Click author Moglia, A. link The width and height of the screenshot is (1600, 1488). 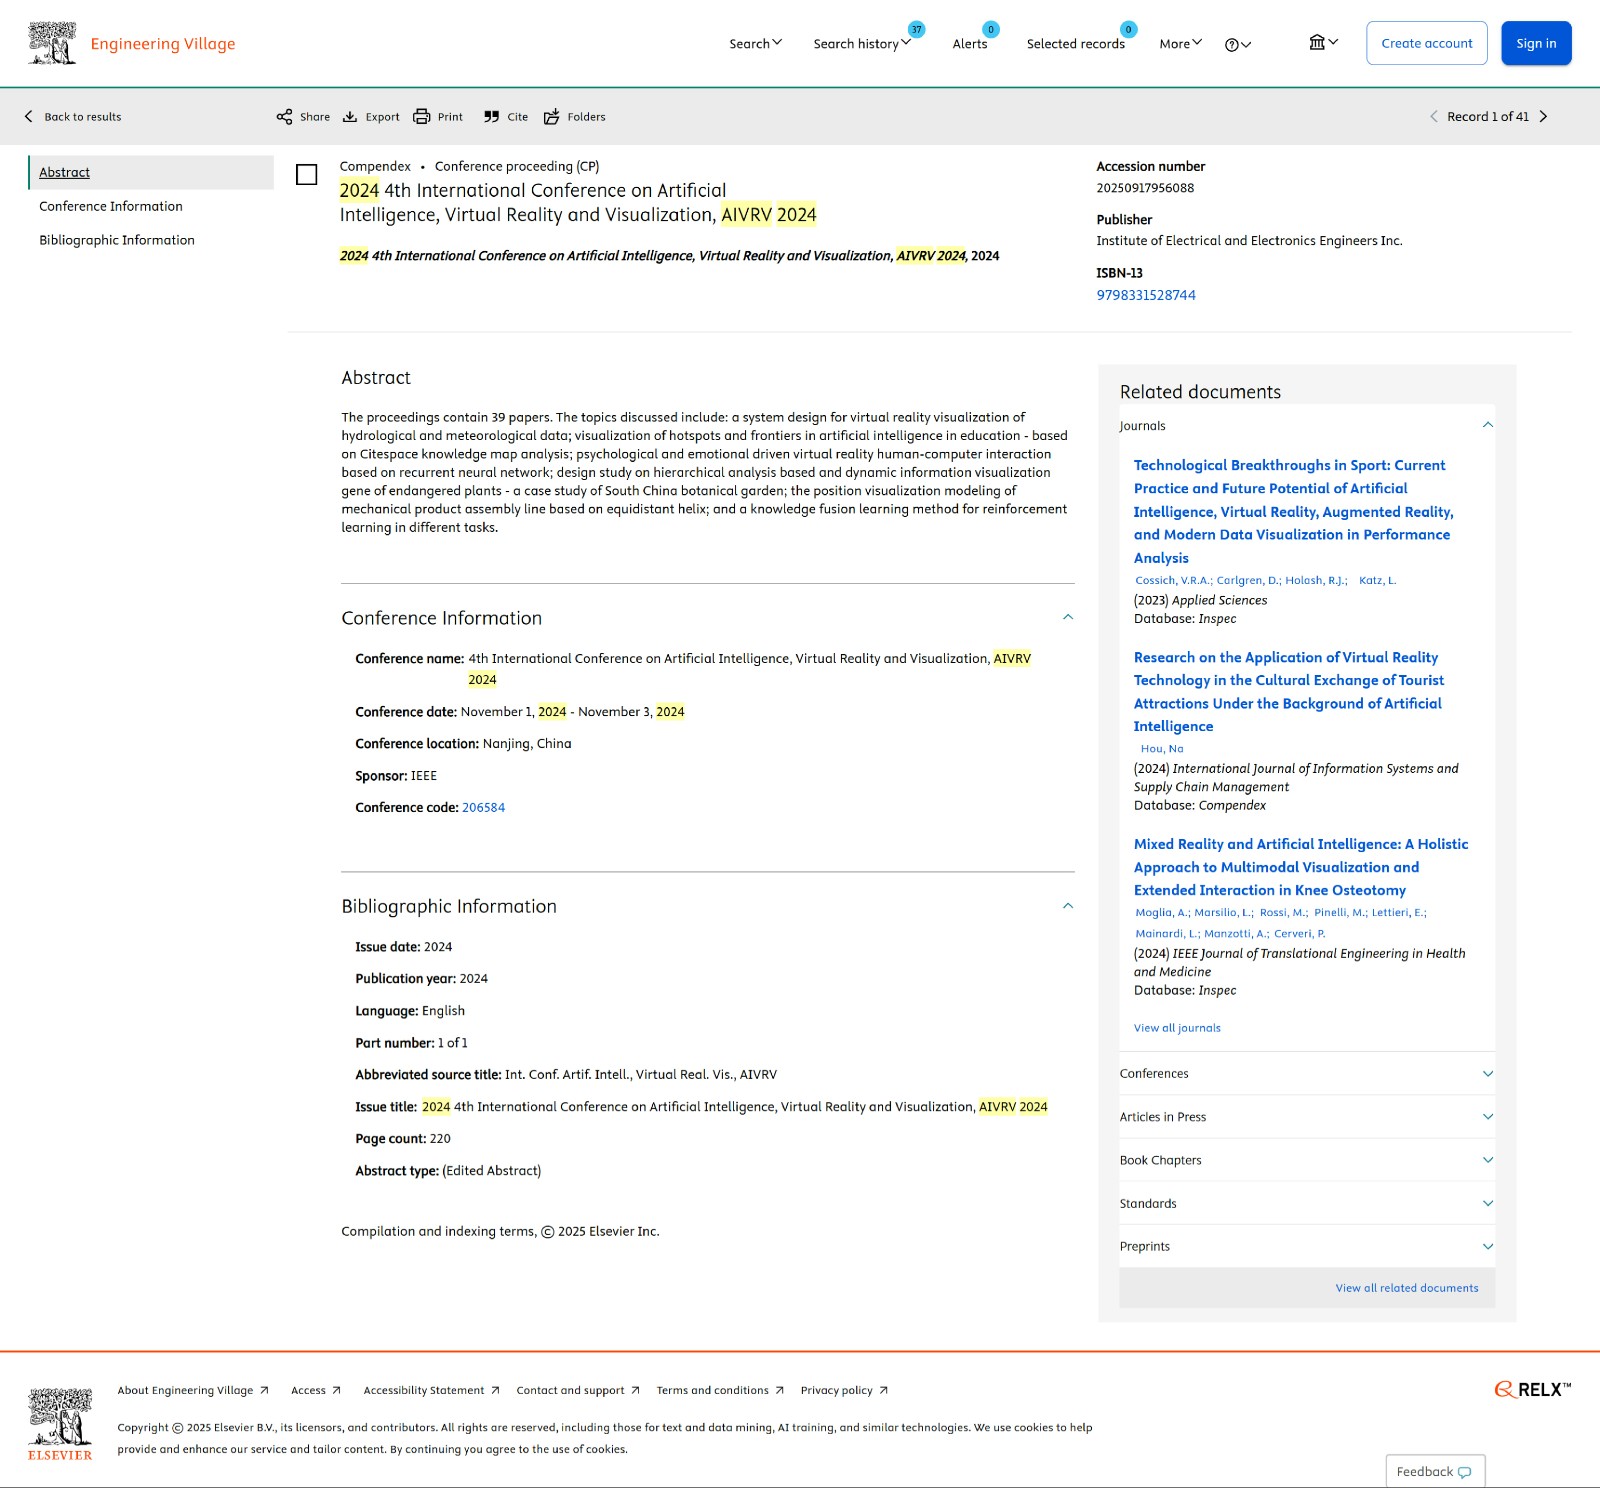1162,912
